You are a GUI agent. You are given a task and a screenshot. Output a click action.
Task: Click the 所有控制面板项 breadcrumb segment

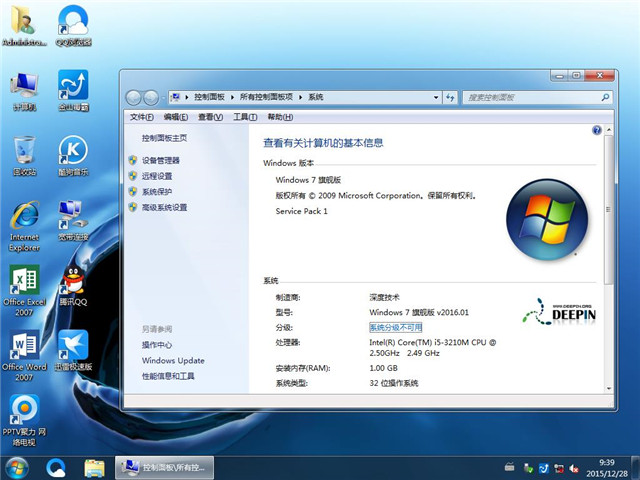point(266,97)
